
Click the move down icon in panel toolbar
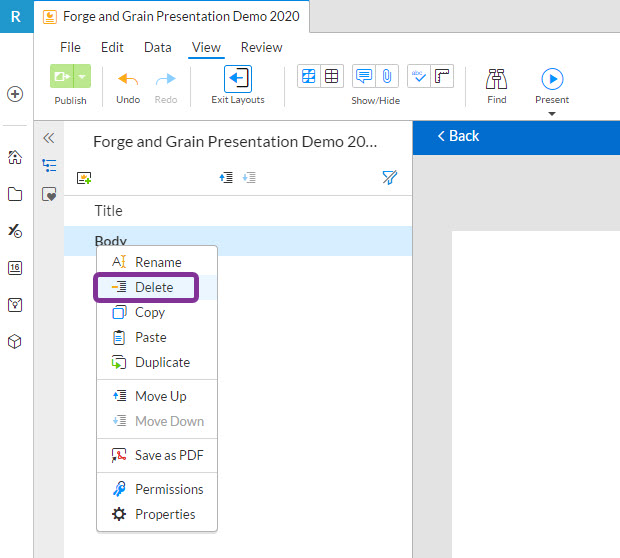coord(249,178)
